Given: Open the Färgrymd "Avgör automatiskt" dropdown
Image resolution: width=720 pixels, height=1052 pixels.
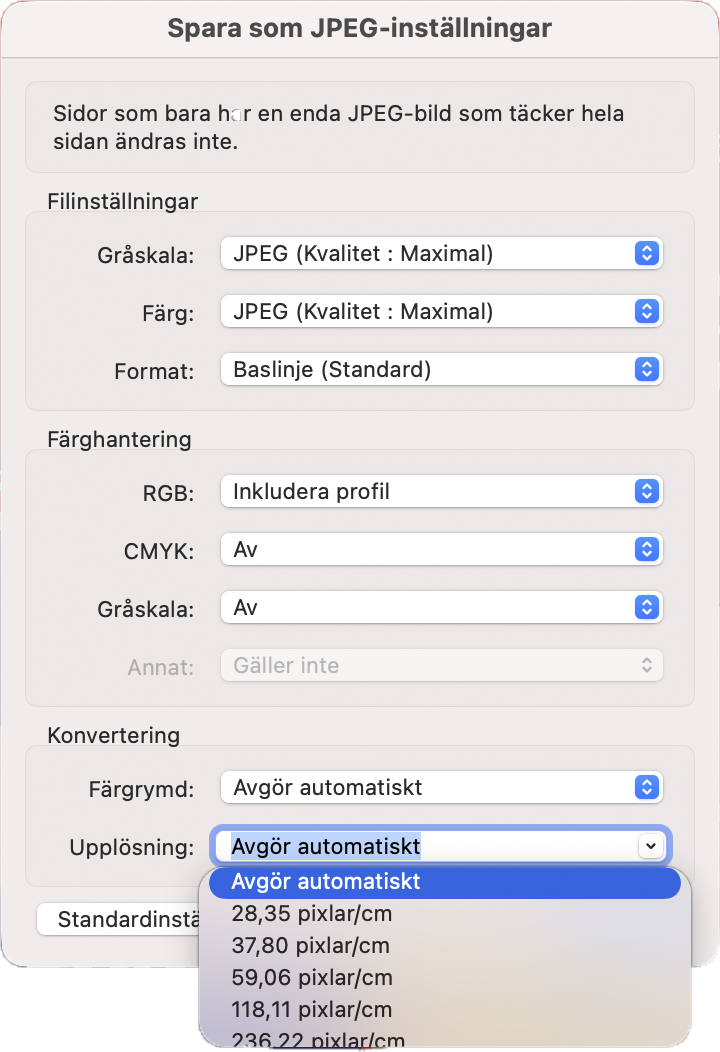Looking at the screenshot, I should click(x=440, y=787).
